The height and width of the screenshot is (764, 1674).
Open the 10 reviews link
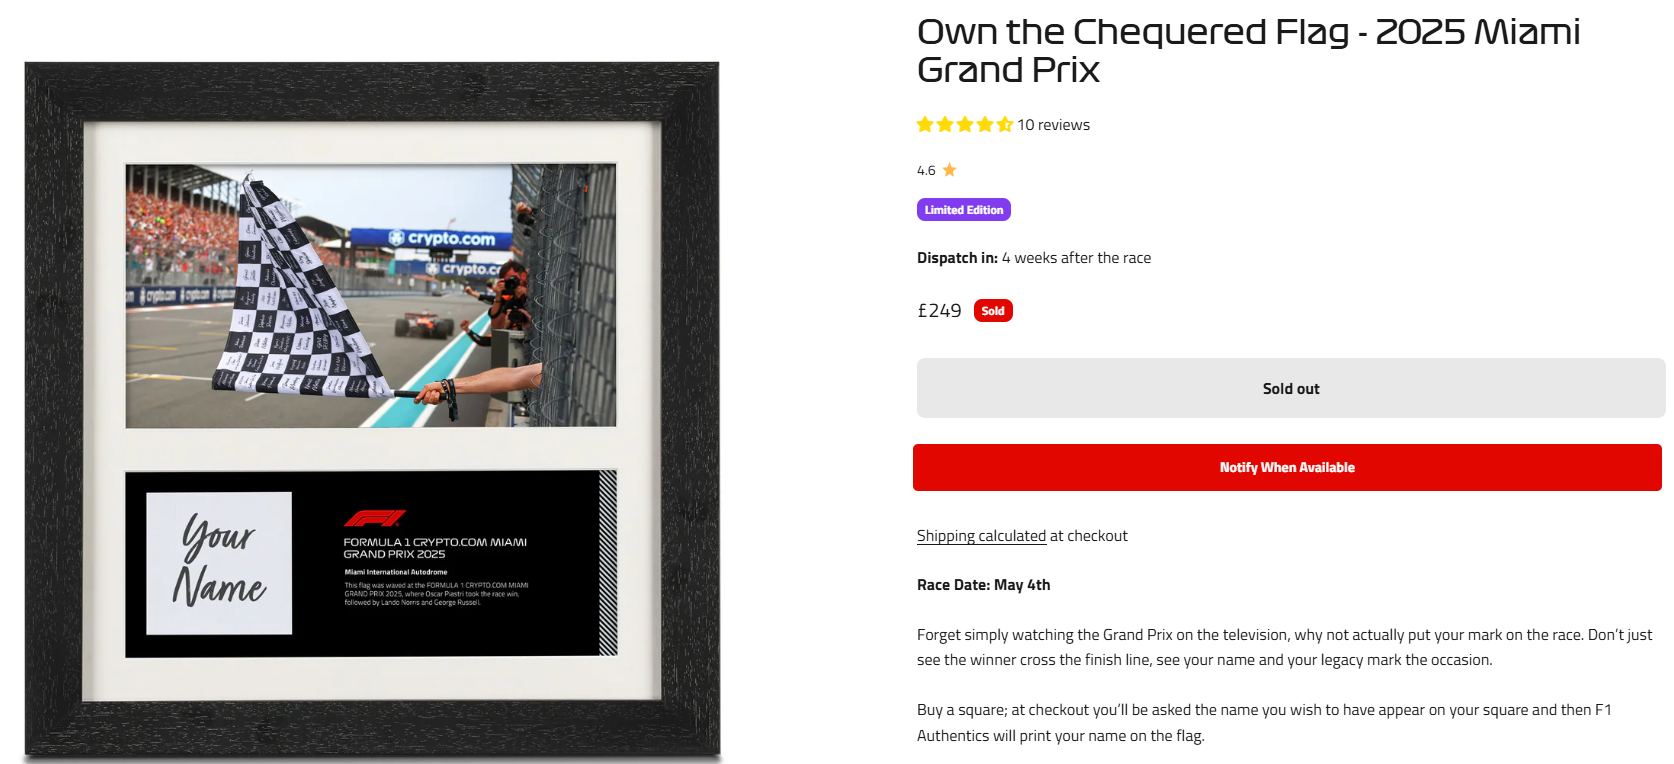point(1053,125)
